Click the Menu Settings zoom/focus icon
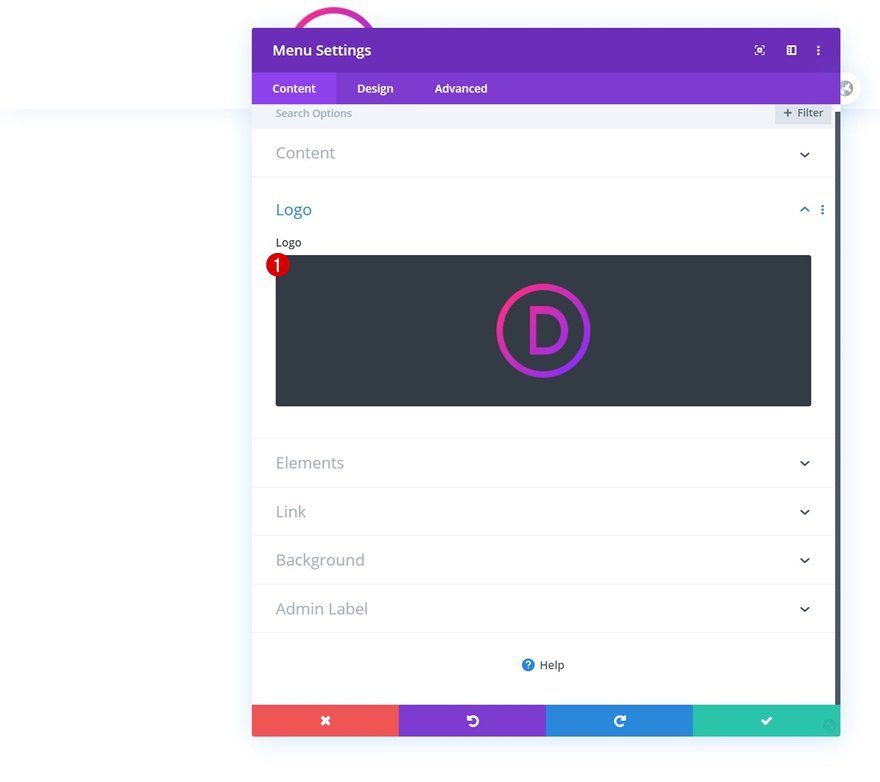 tap(759, 50)
